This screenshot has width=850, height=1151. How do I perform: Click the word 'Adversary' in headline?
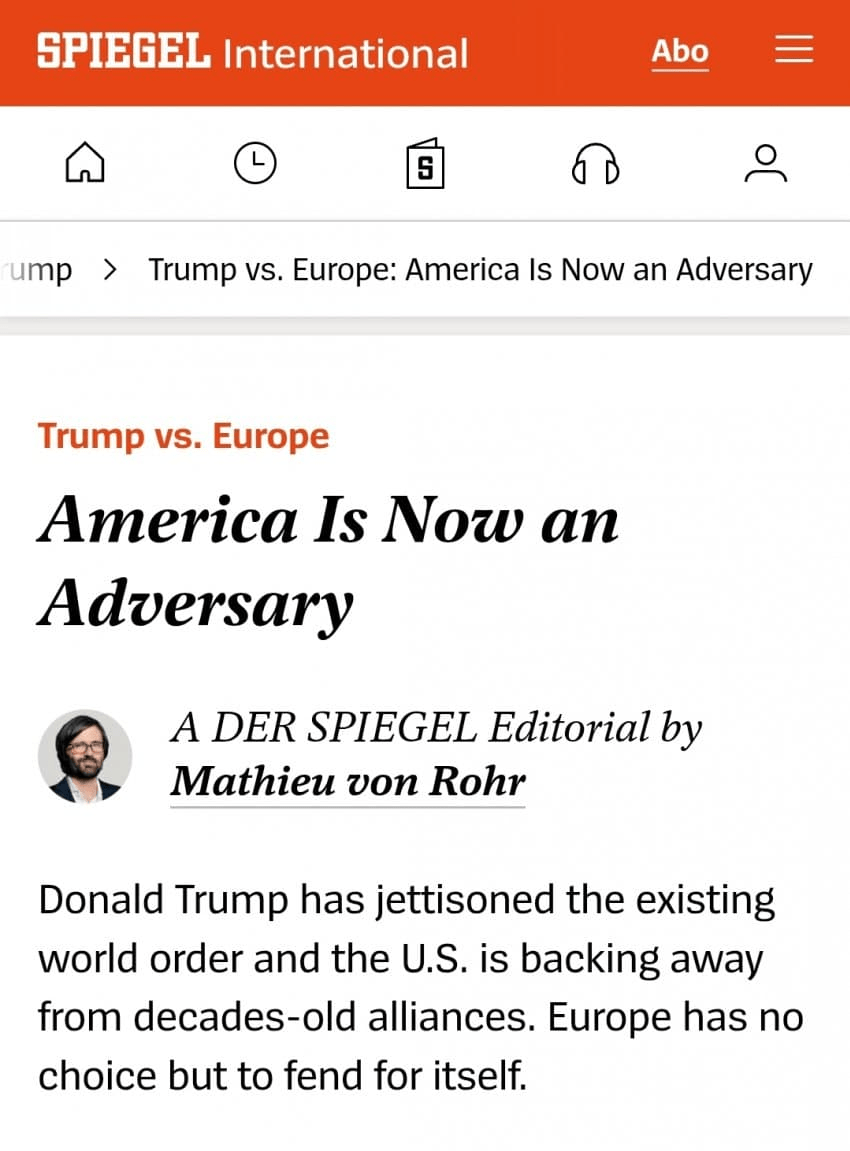click(x=196, y=602)
